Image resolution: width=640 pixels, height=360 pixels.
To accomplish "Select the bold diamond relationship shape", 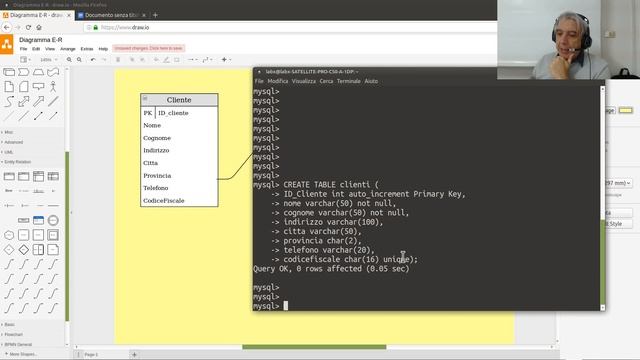I will pos(24,250).
